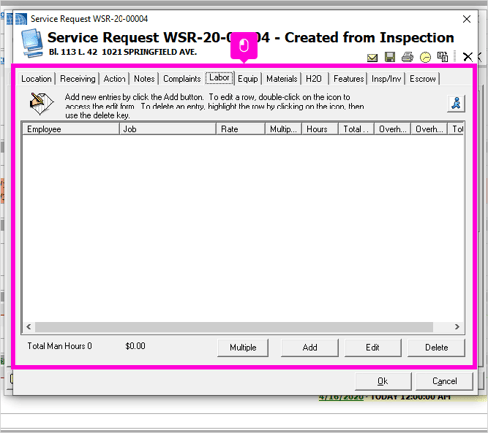Select the Complaints tab

coord(182,79)
